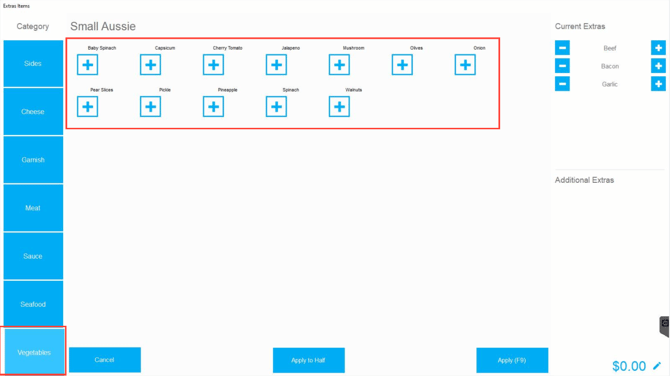The height and width of the screenshot is (376, 670).
Task: Click Apply to Half button
Action: 309,360
